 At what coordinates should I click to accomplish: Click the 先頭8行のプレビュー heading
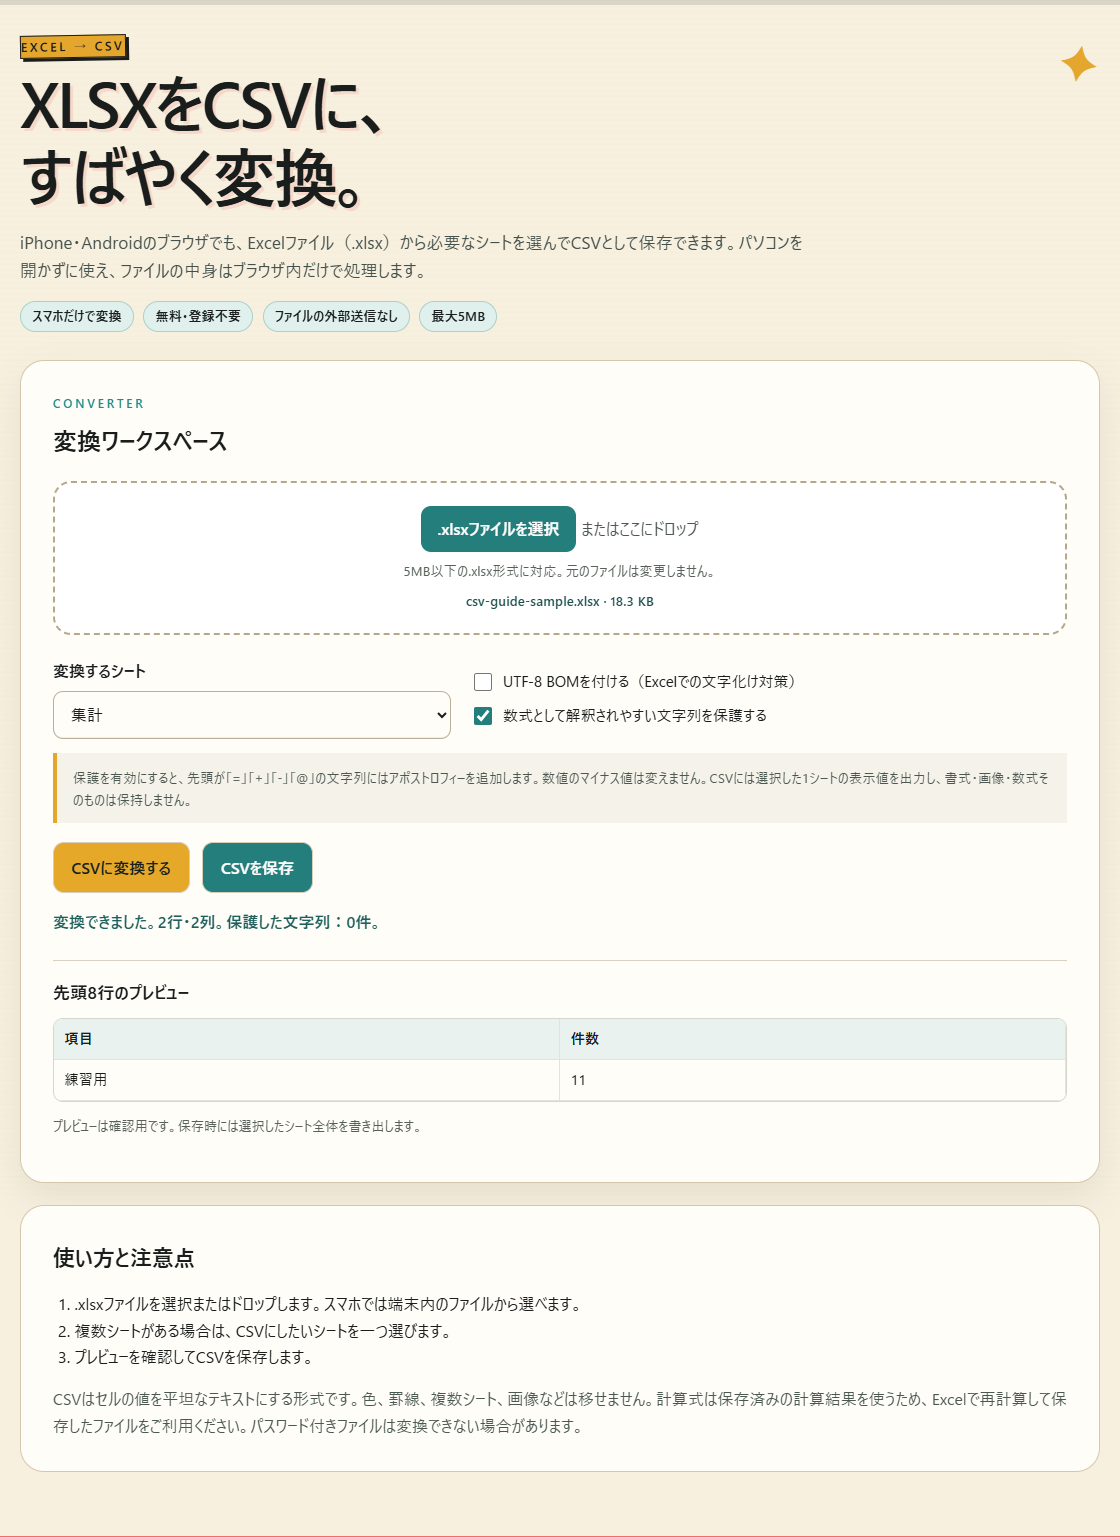(x=121, y=993)
